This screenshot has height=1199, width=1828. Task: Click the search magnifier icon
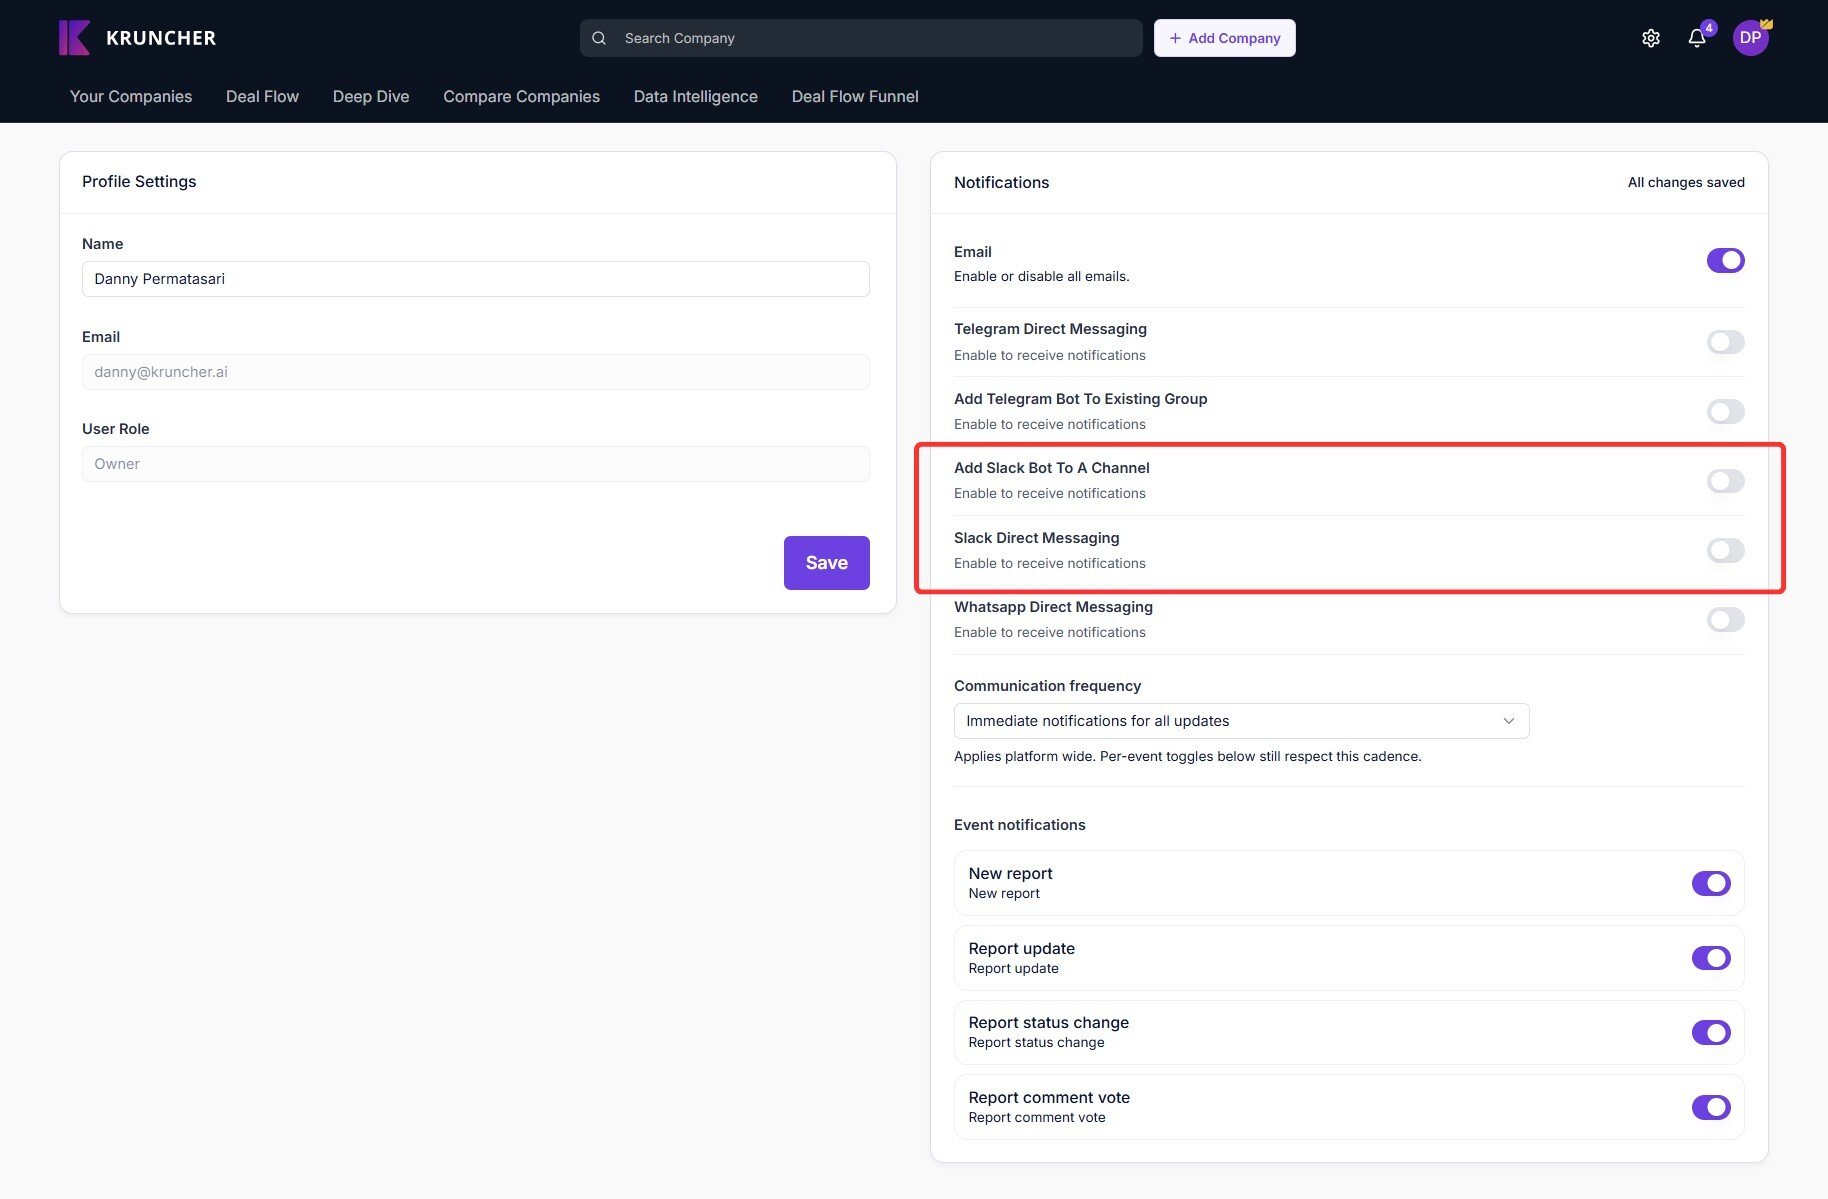pos(598,37)
